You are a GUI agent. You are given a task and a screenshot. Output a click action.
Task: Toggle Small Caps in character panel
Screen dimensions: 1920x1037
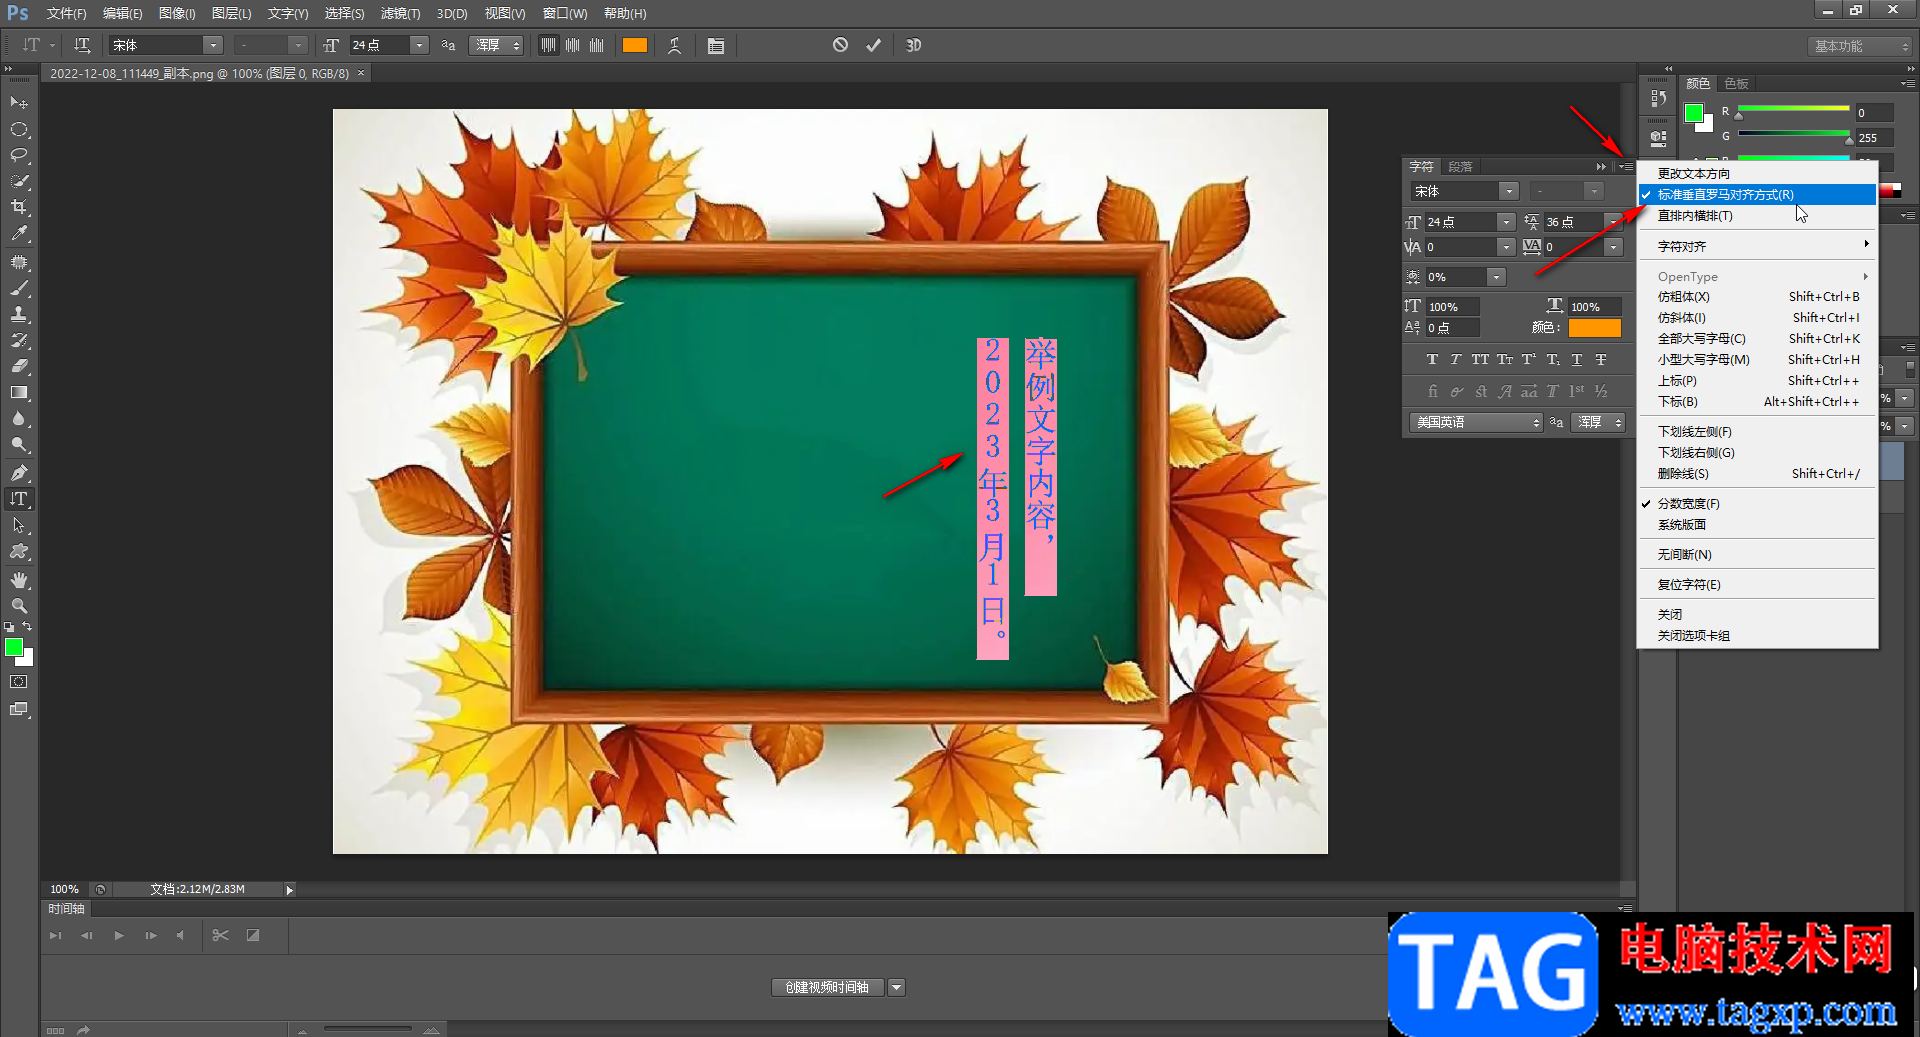click(x=1504, y=360)
